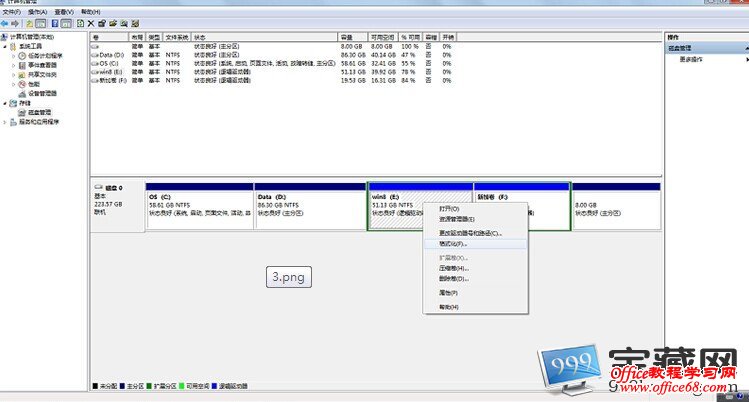Click the 存储 storage icon
Screen dimensions: 749x402
point(13,103)
